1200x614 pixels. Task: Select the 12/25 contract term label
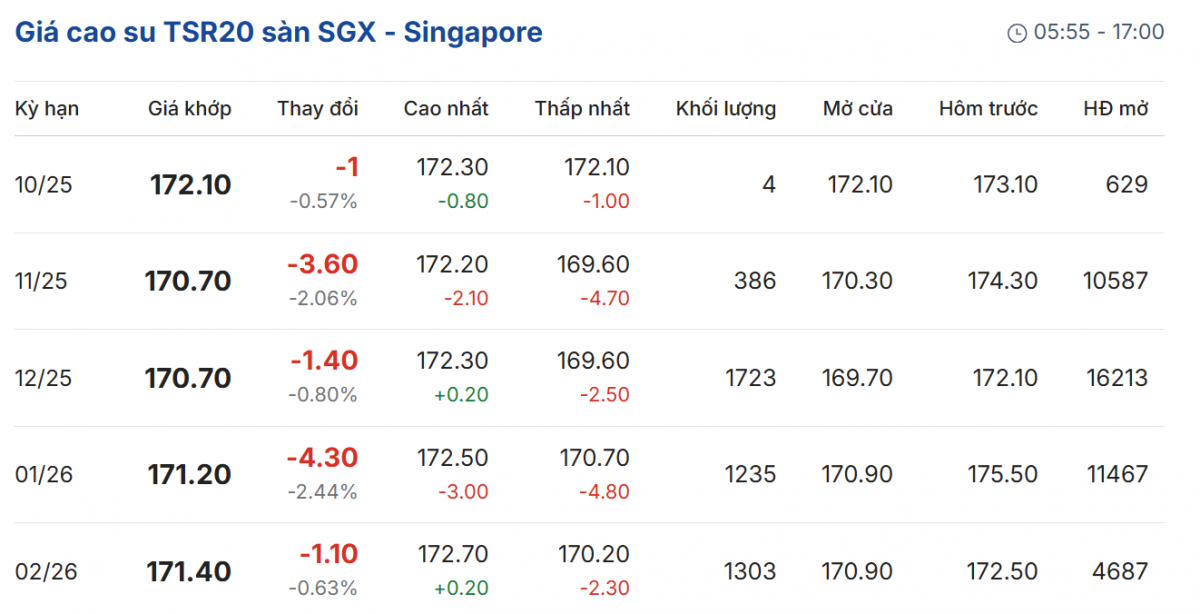coord(41,379)
